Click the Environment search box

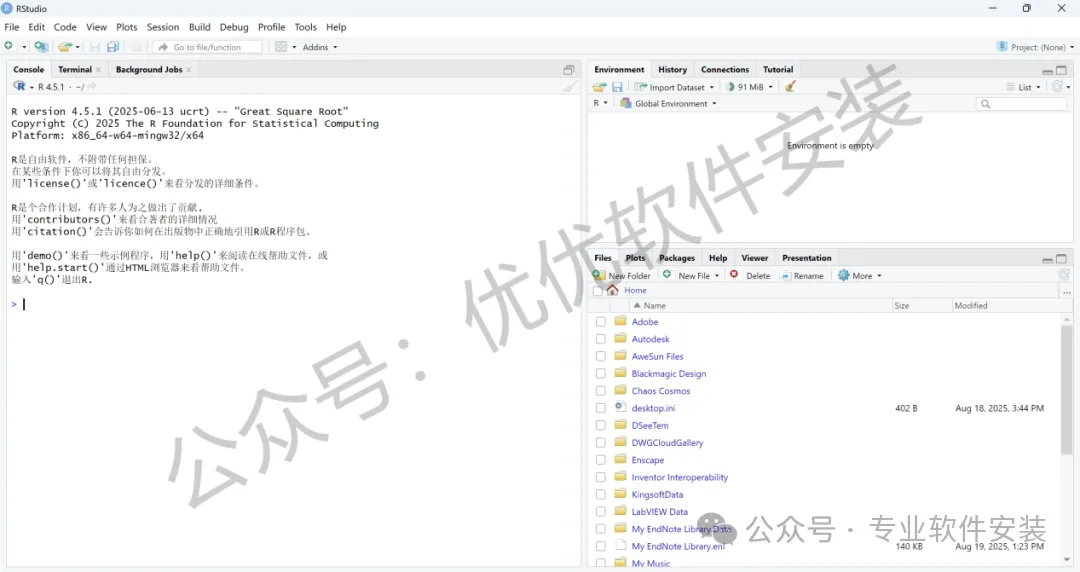(x=1022, y=103)
